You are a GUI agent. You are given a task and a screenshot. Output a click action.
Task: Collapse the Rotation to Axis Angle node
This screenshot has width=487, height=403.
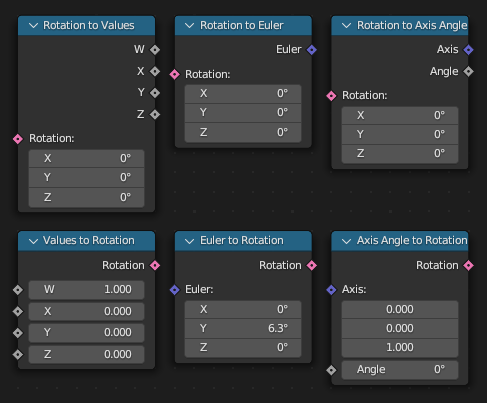[x=346, y=26]
